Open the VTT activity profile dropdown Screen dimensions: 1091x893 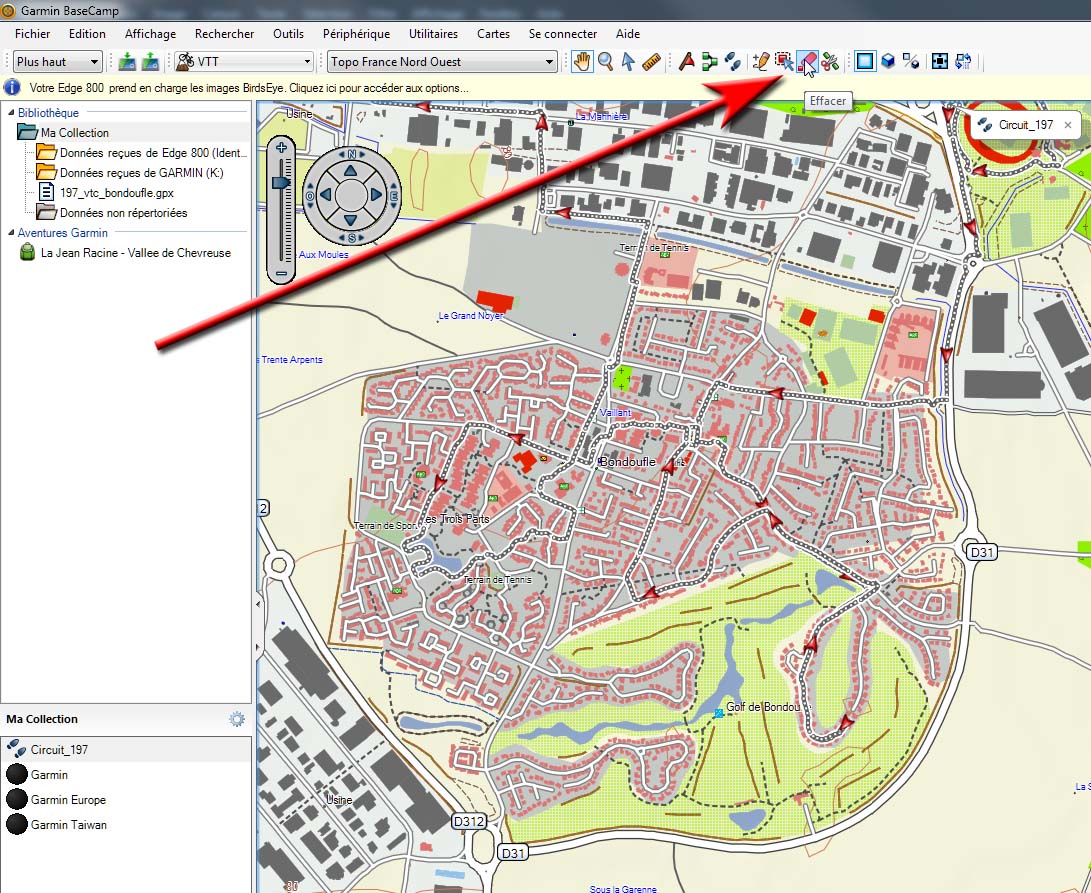tap(244, 62)
